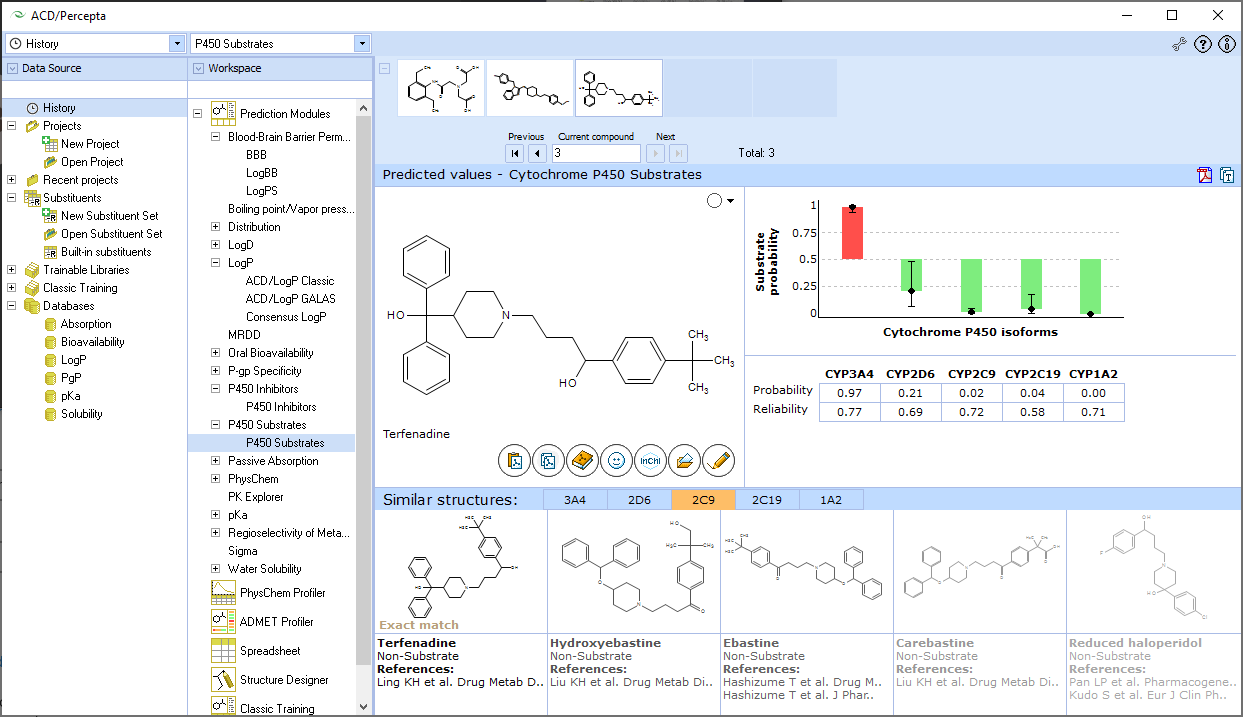Open ADMET Profiler in the Workspace

[x=276, y=622]
